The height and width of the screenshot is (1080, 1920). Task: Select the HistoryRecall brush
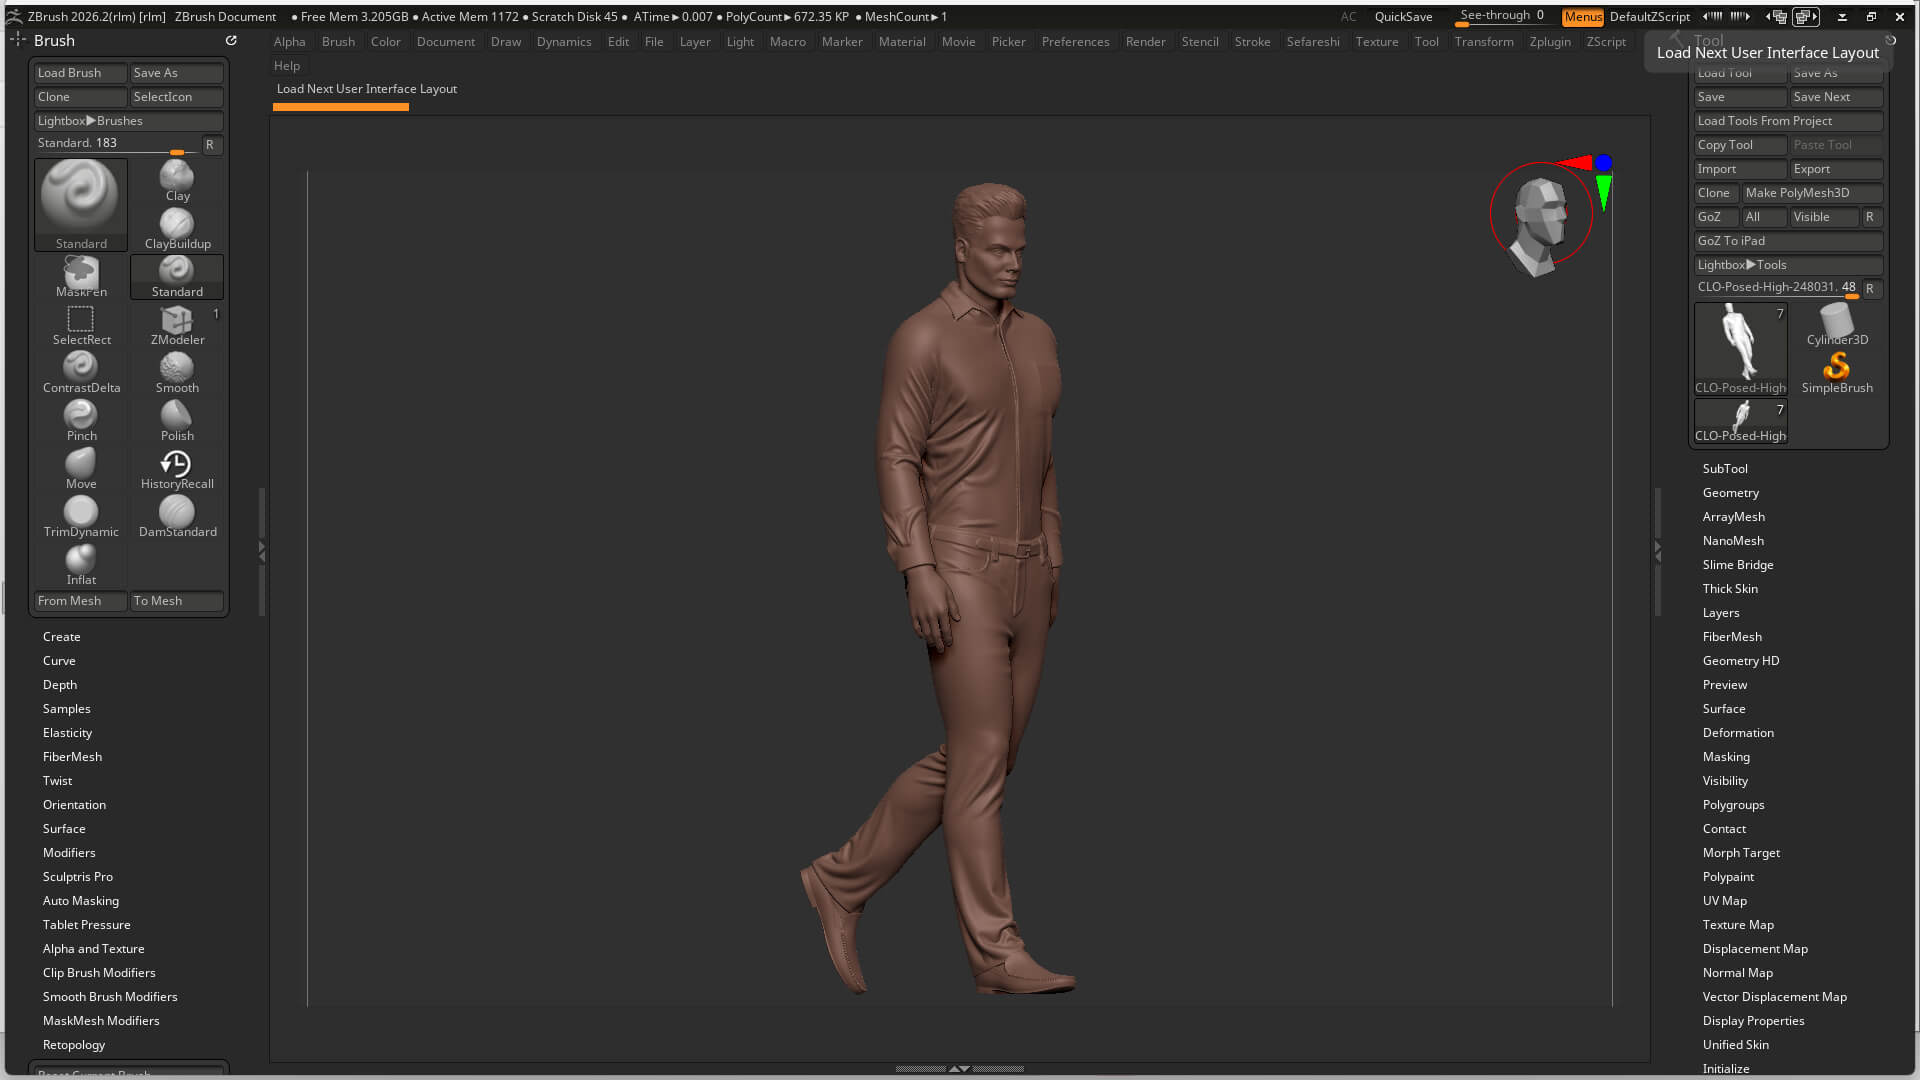click(x=177, y=469)
